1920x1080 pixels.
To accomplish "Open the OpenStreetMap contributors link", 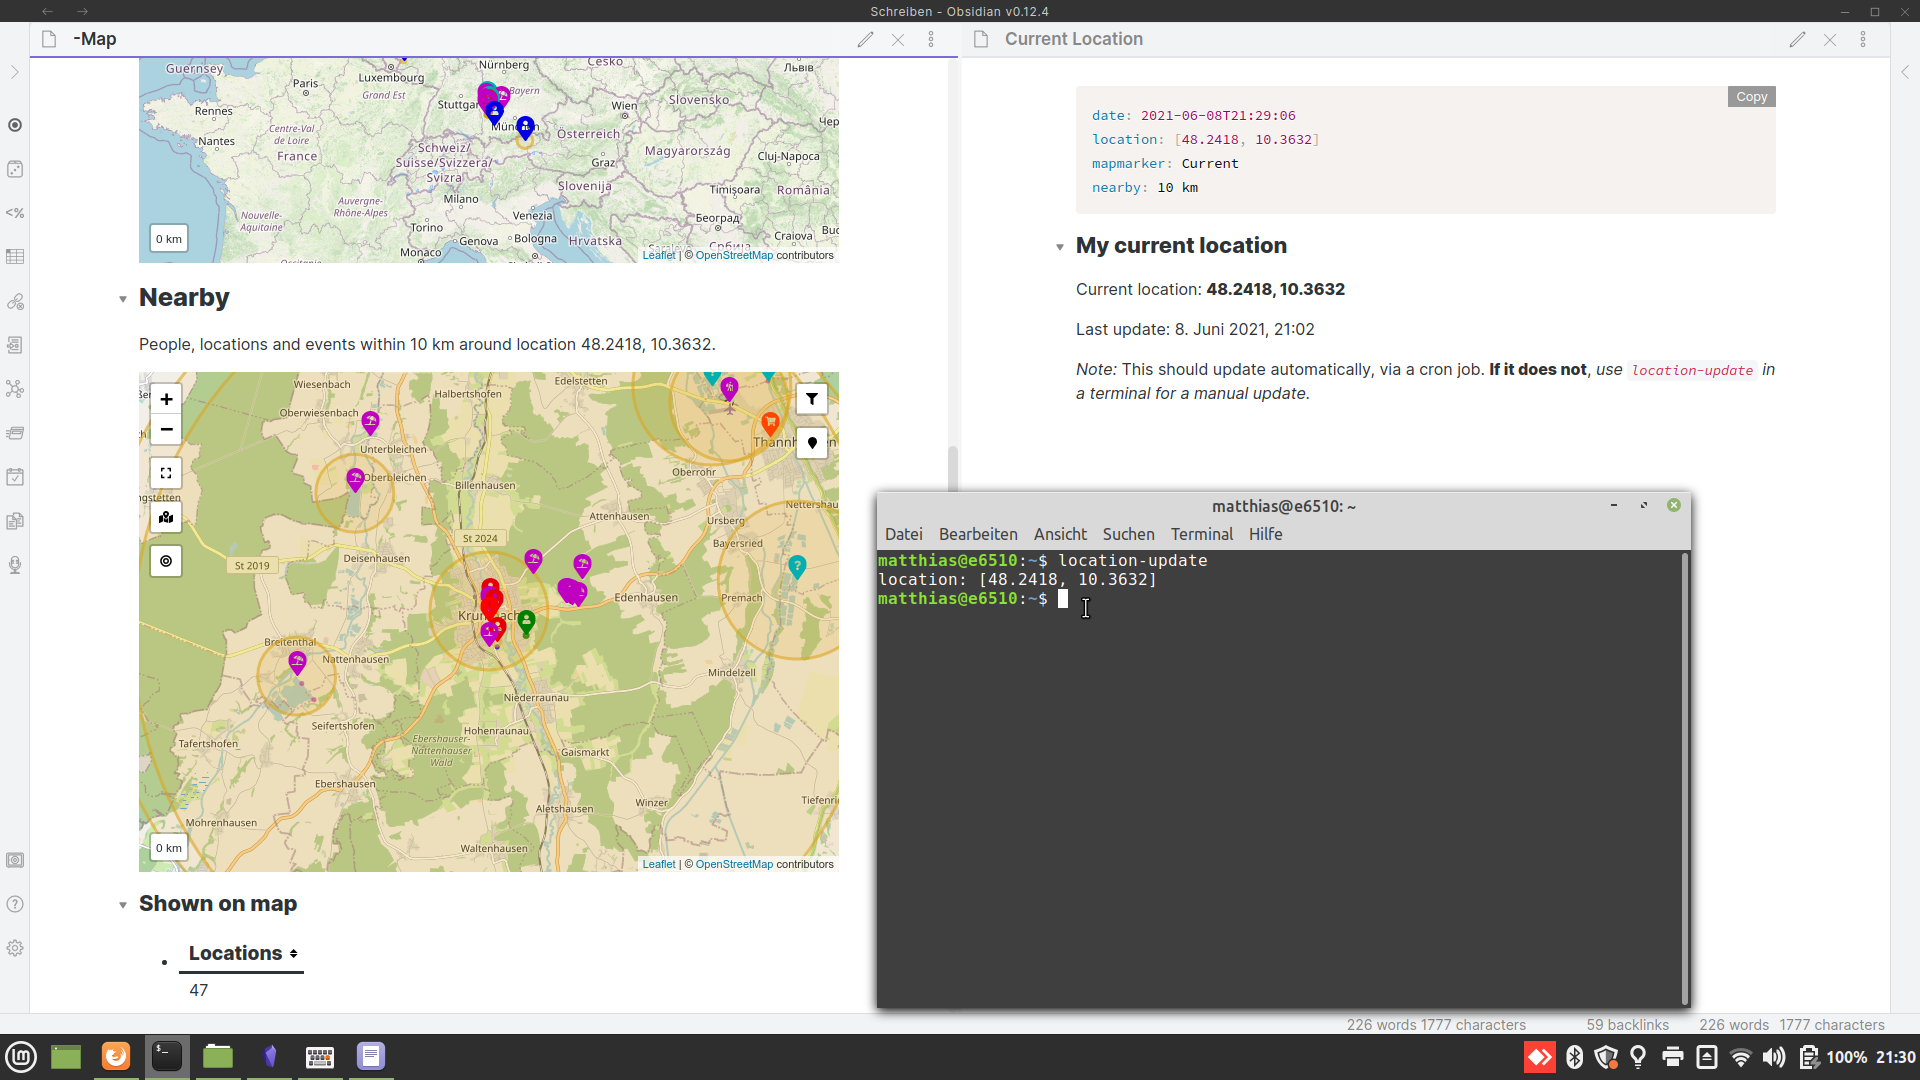I will [x=735, y=863].
